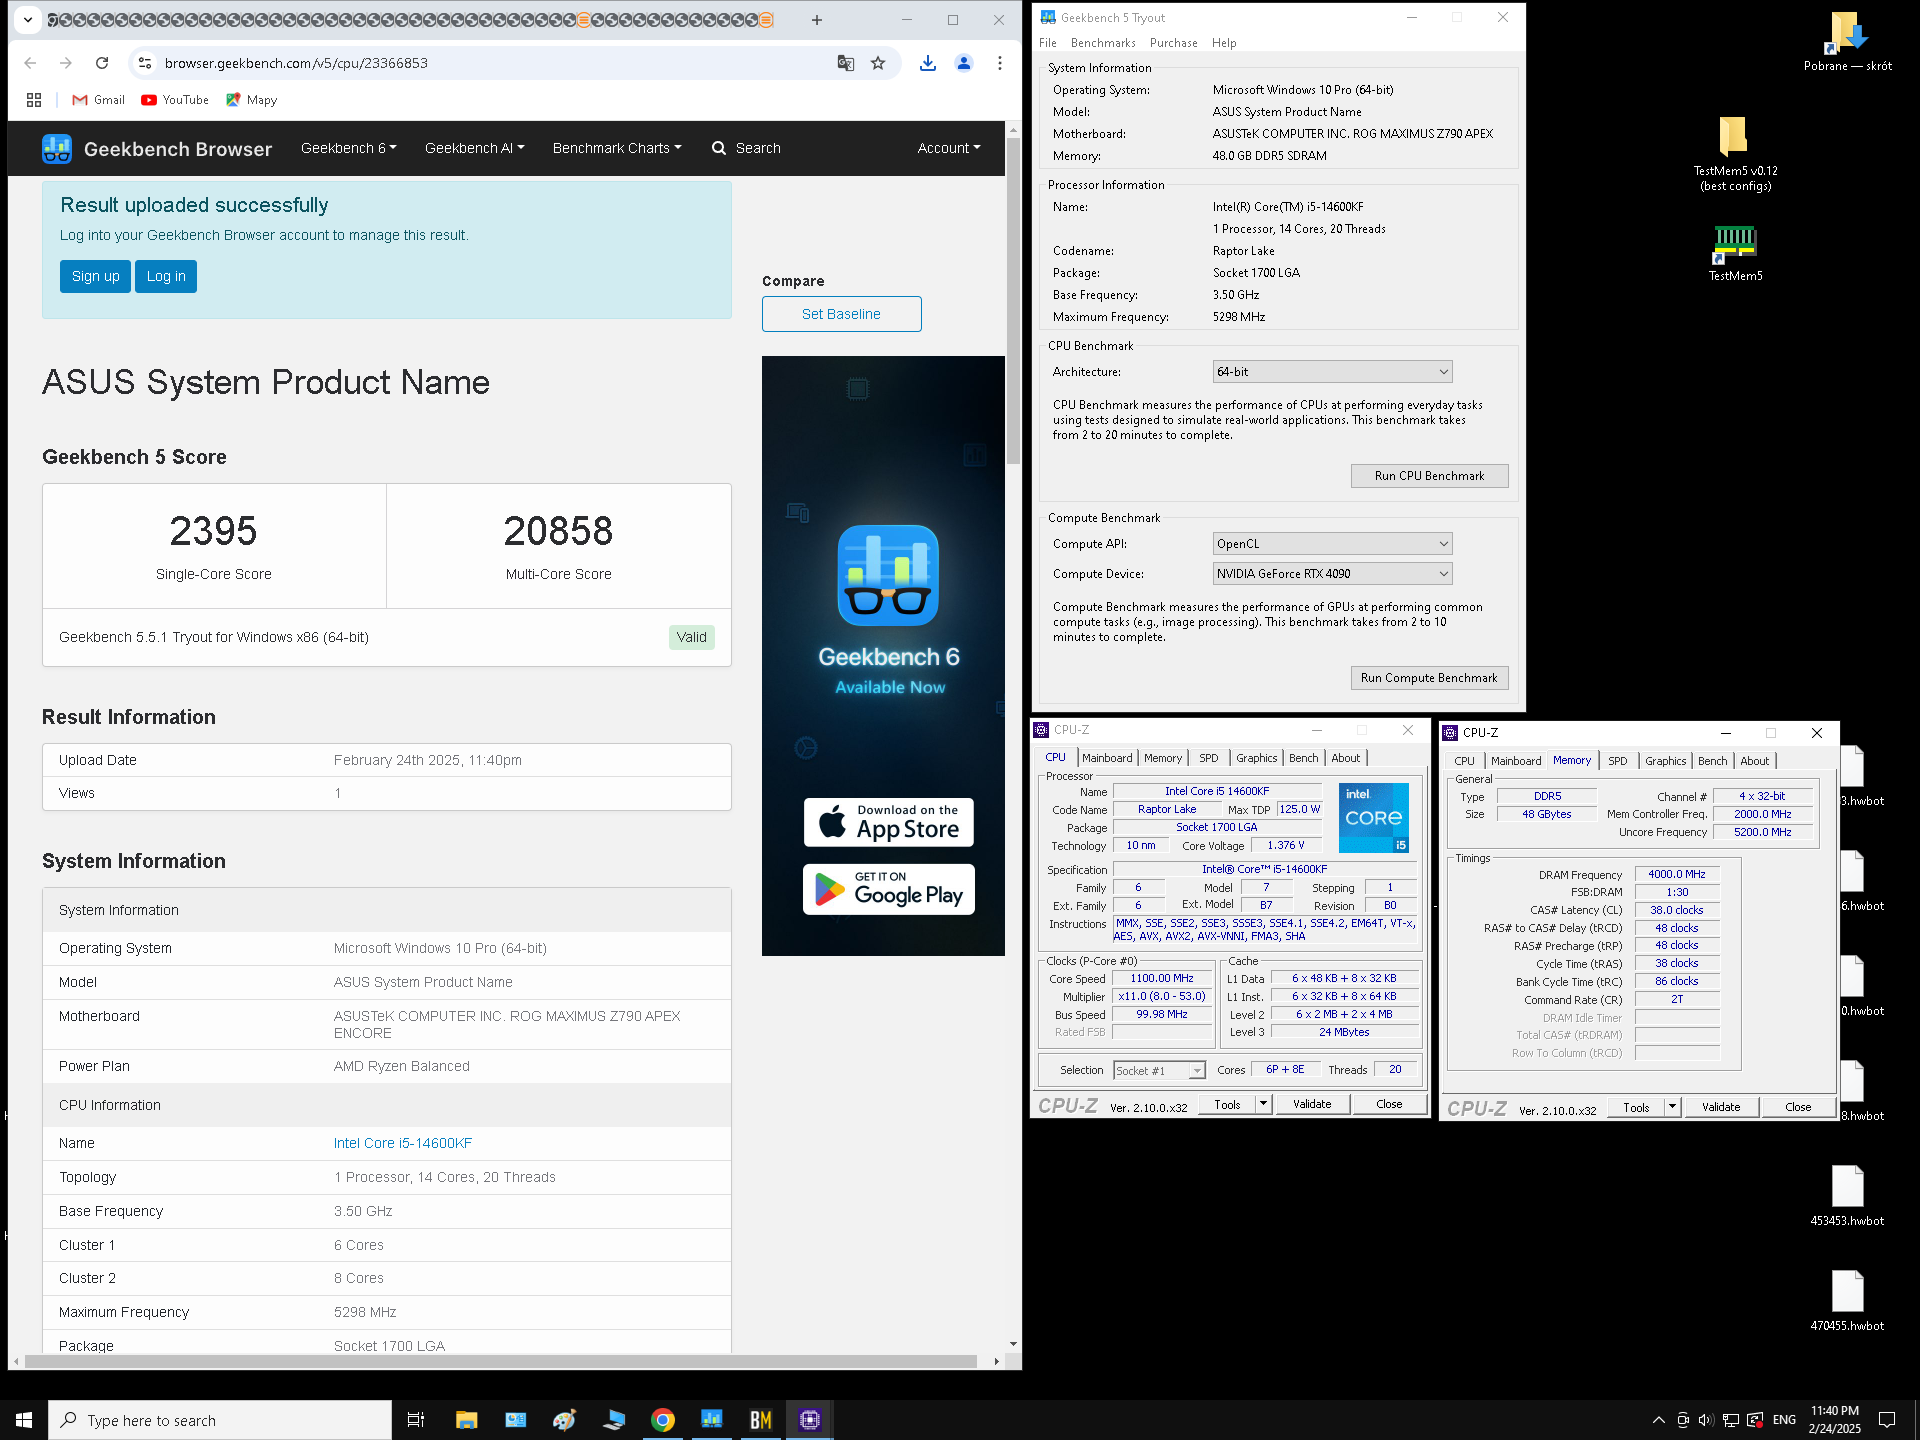Click Run CPU Benchmark
The width and height of the screenshot is (1920, 1440).
pyautogui.click(x=1429, y=476)
